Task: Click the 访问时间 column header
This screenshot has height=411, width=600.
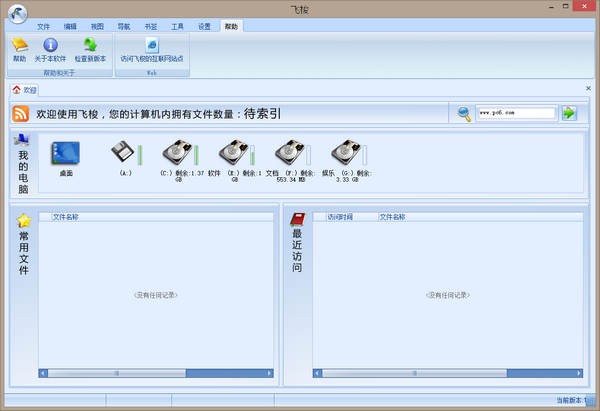Action: (x=340, y=217)
